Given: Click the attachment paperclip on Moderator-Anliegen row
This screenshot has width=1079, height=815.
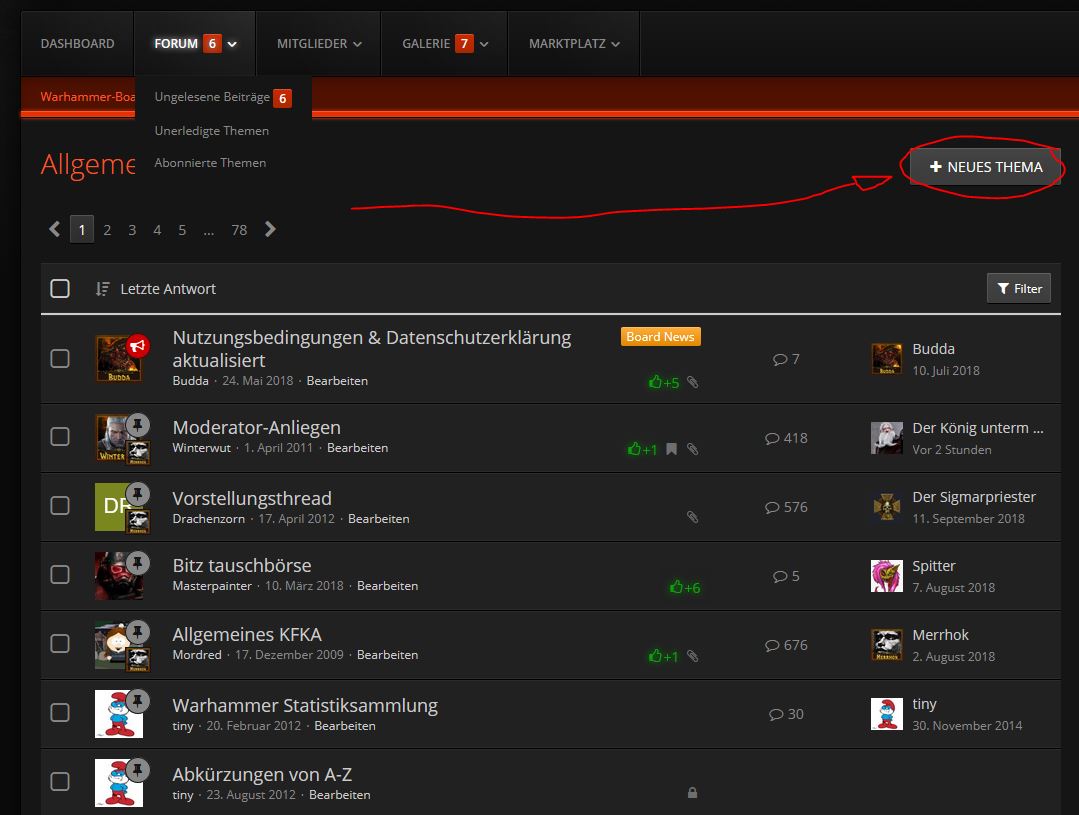Looking at the screenshot, I should point(693,449).
